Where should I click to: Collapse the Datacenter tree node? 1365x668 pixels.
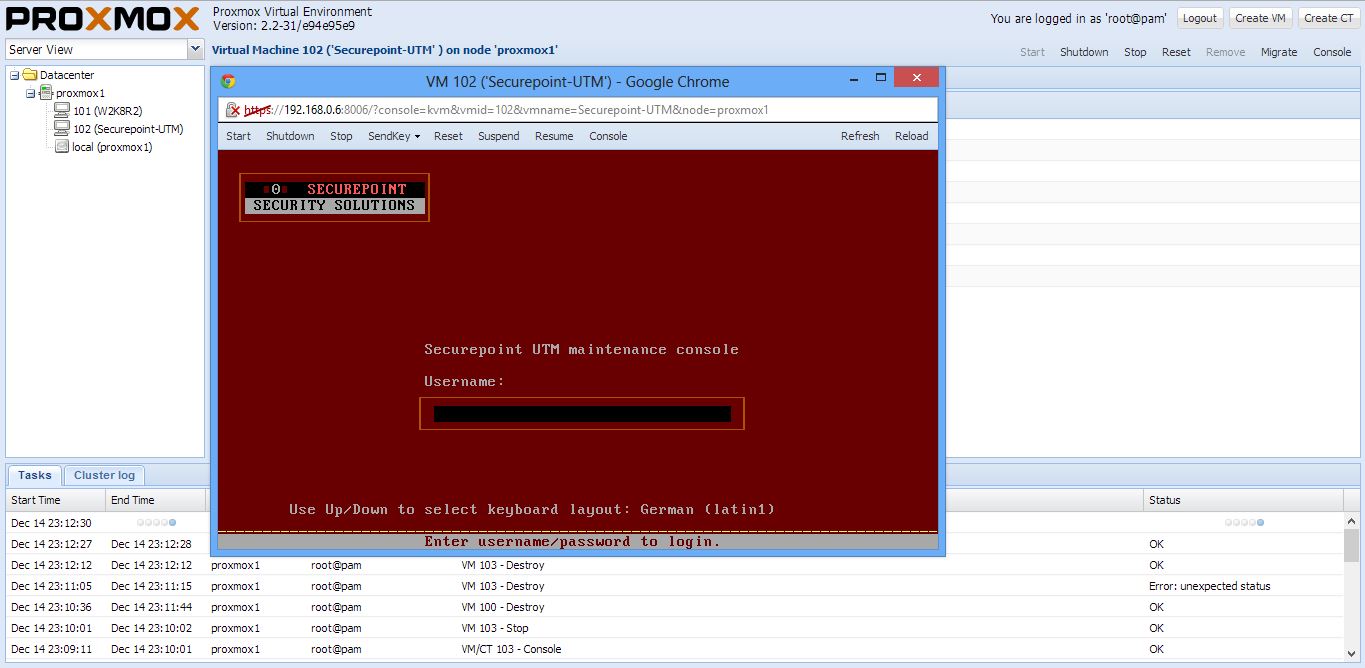[15, 75]
